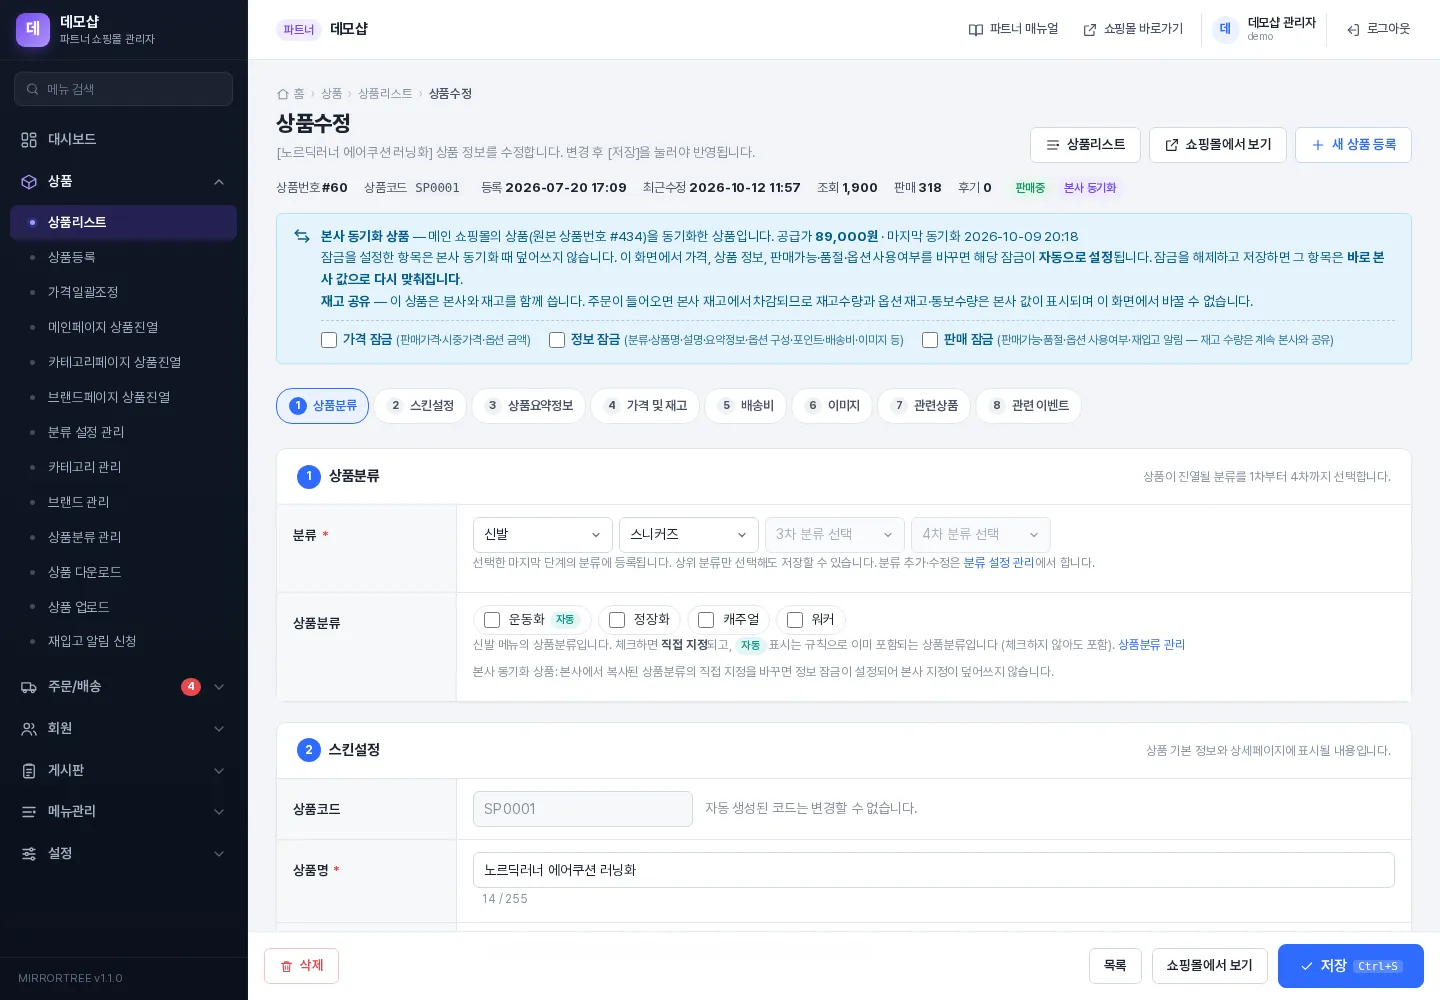Screen dimensions: 1440x1000
Task: Click the 설정 sliders icon
Action: (x=29, y=854)
